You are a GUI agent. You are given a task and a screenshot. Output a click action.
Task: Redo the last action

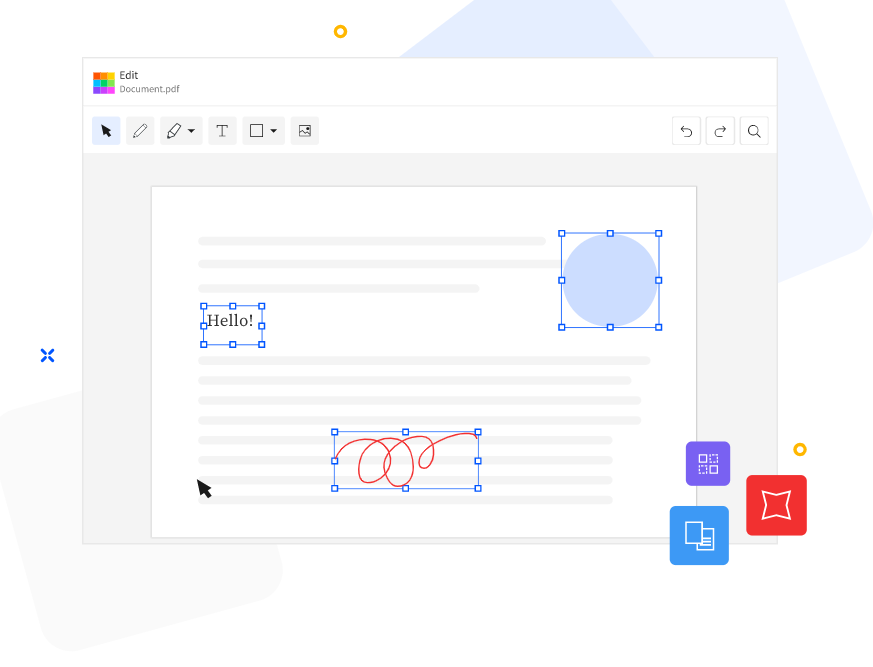click(x=720, y=131)
